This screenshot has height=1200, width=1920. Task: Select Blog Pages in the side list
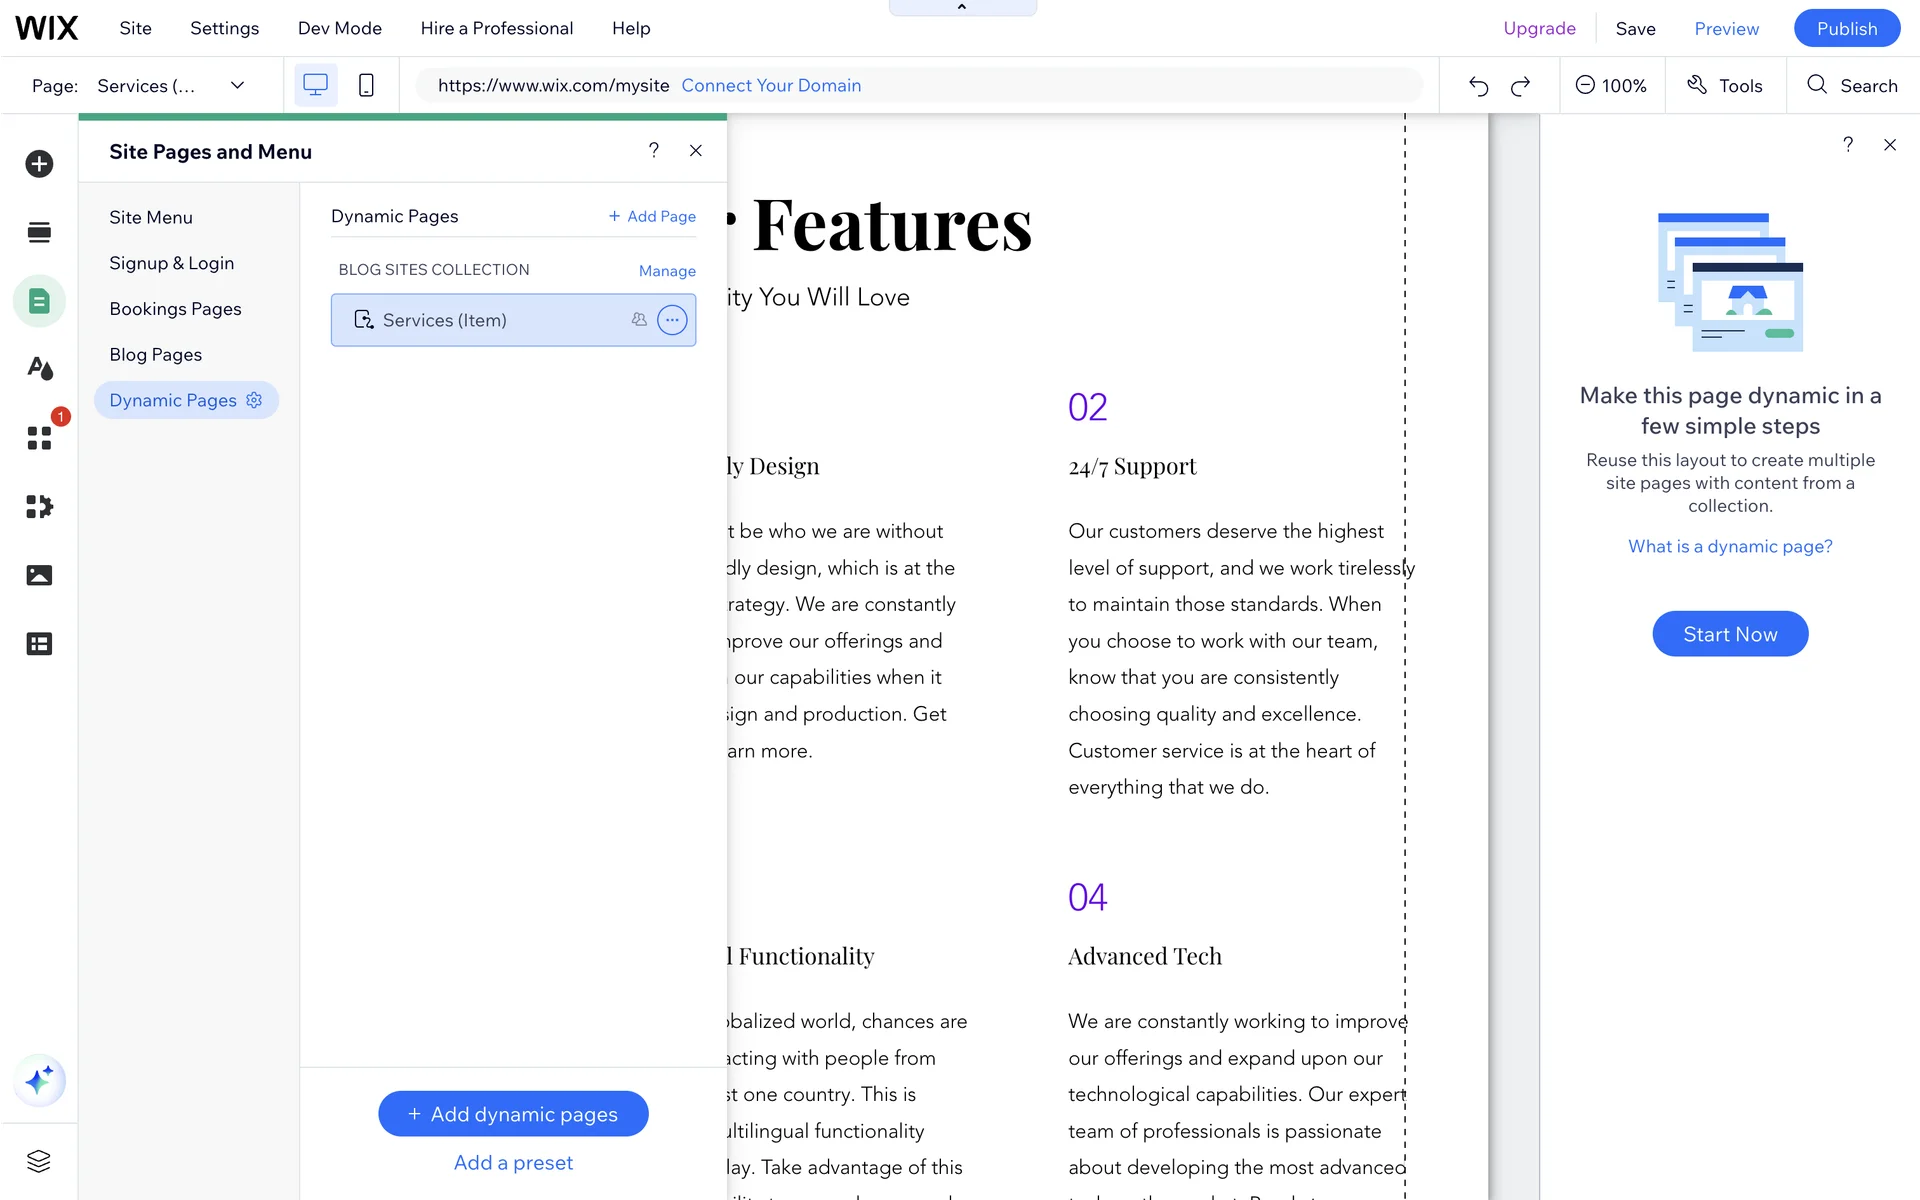coord(155,354)
